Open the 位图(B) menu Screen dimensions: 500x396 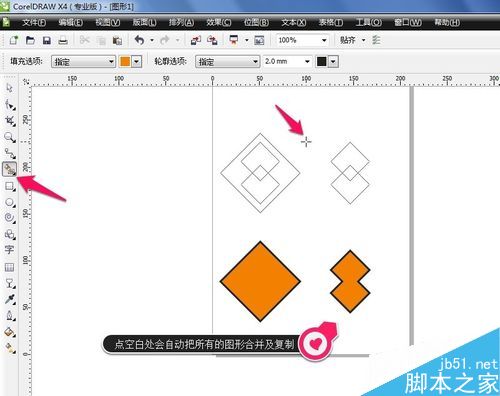(256, 23)
